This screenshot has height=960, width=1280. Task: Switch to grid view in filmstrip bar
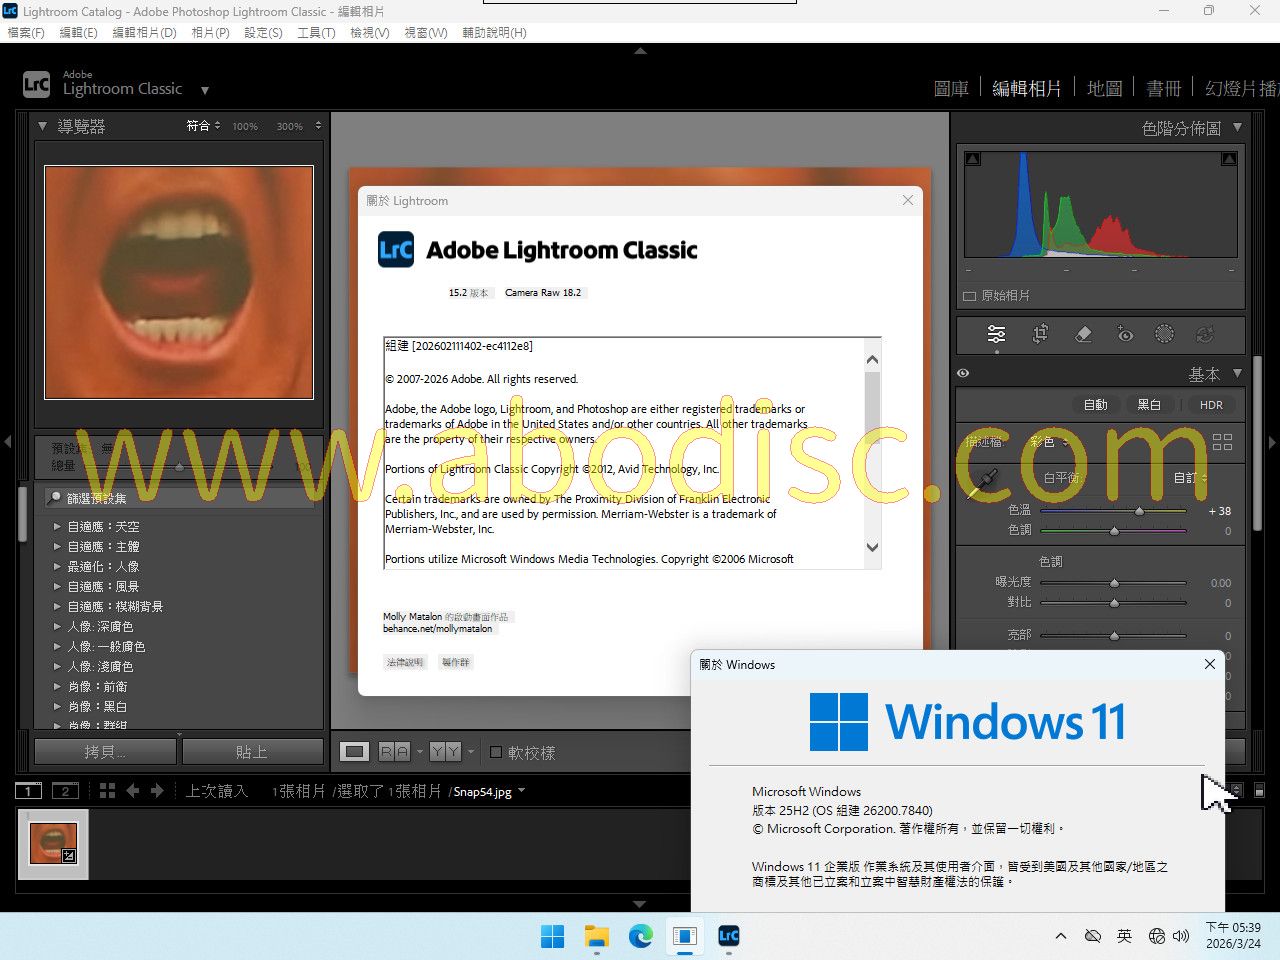[x=108, y=791]
